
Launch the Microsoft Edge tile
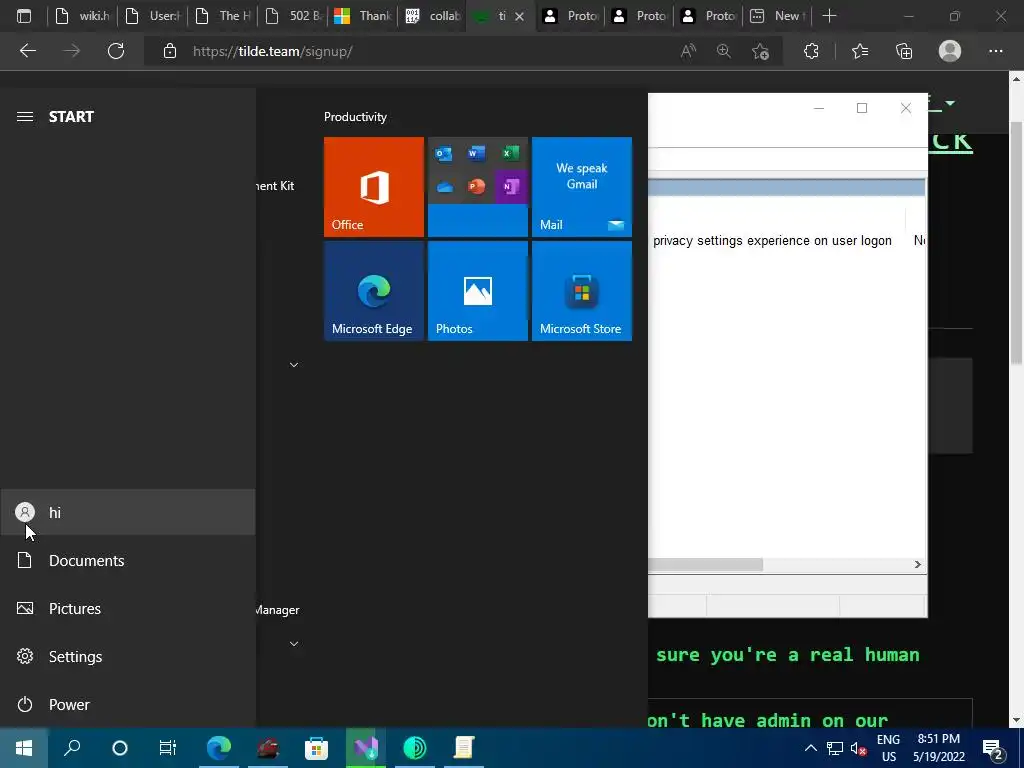coord(374,291)
